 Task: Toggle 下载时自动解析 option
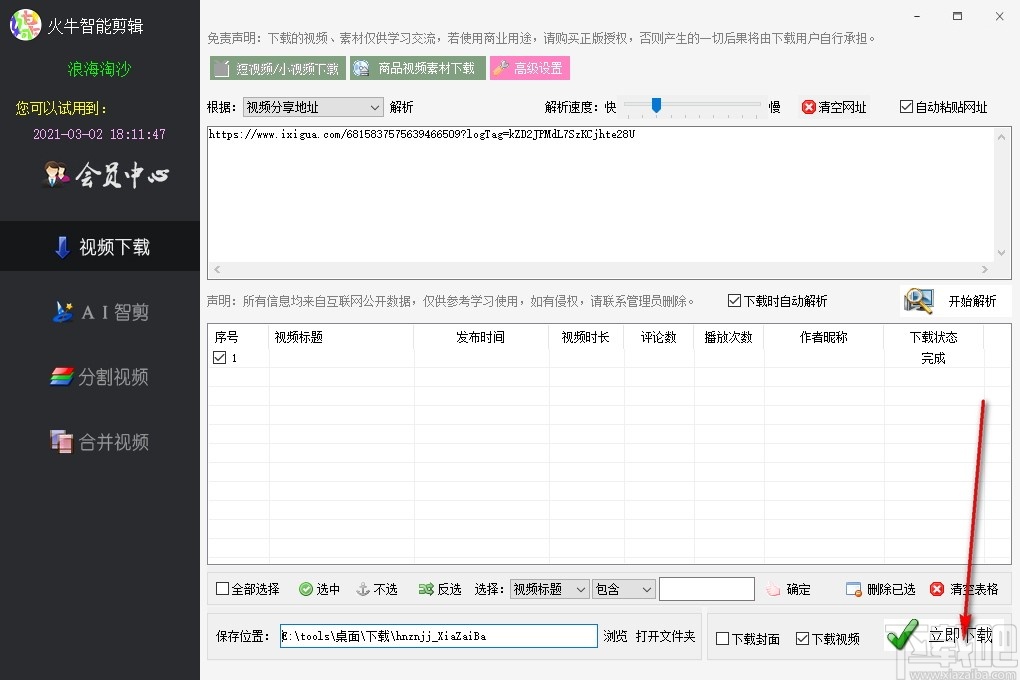click(736, 300)
